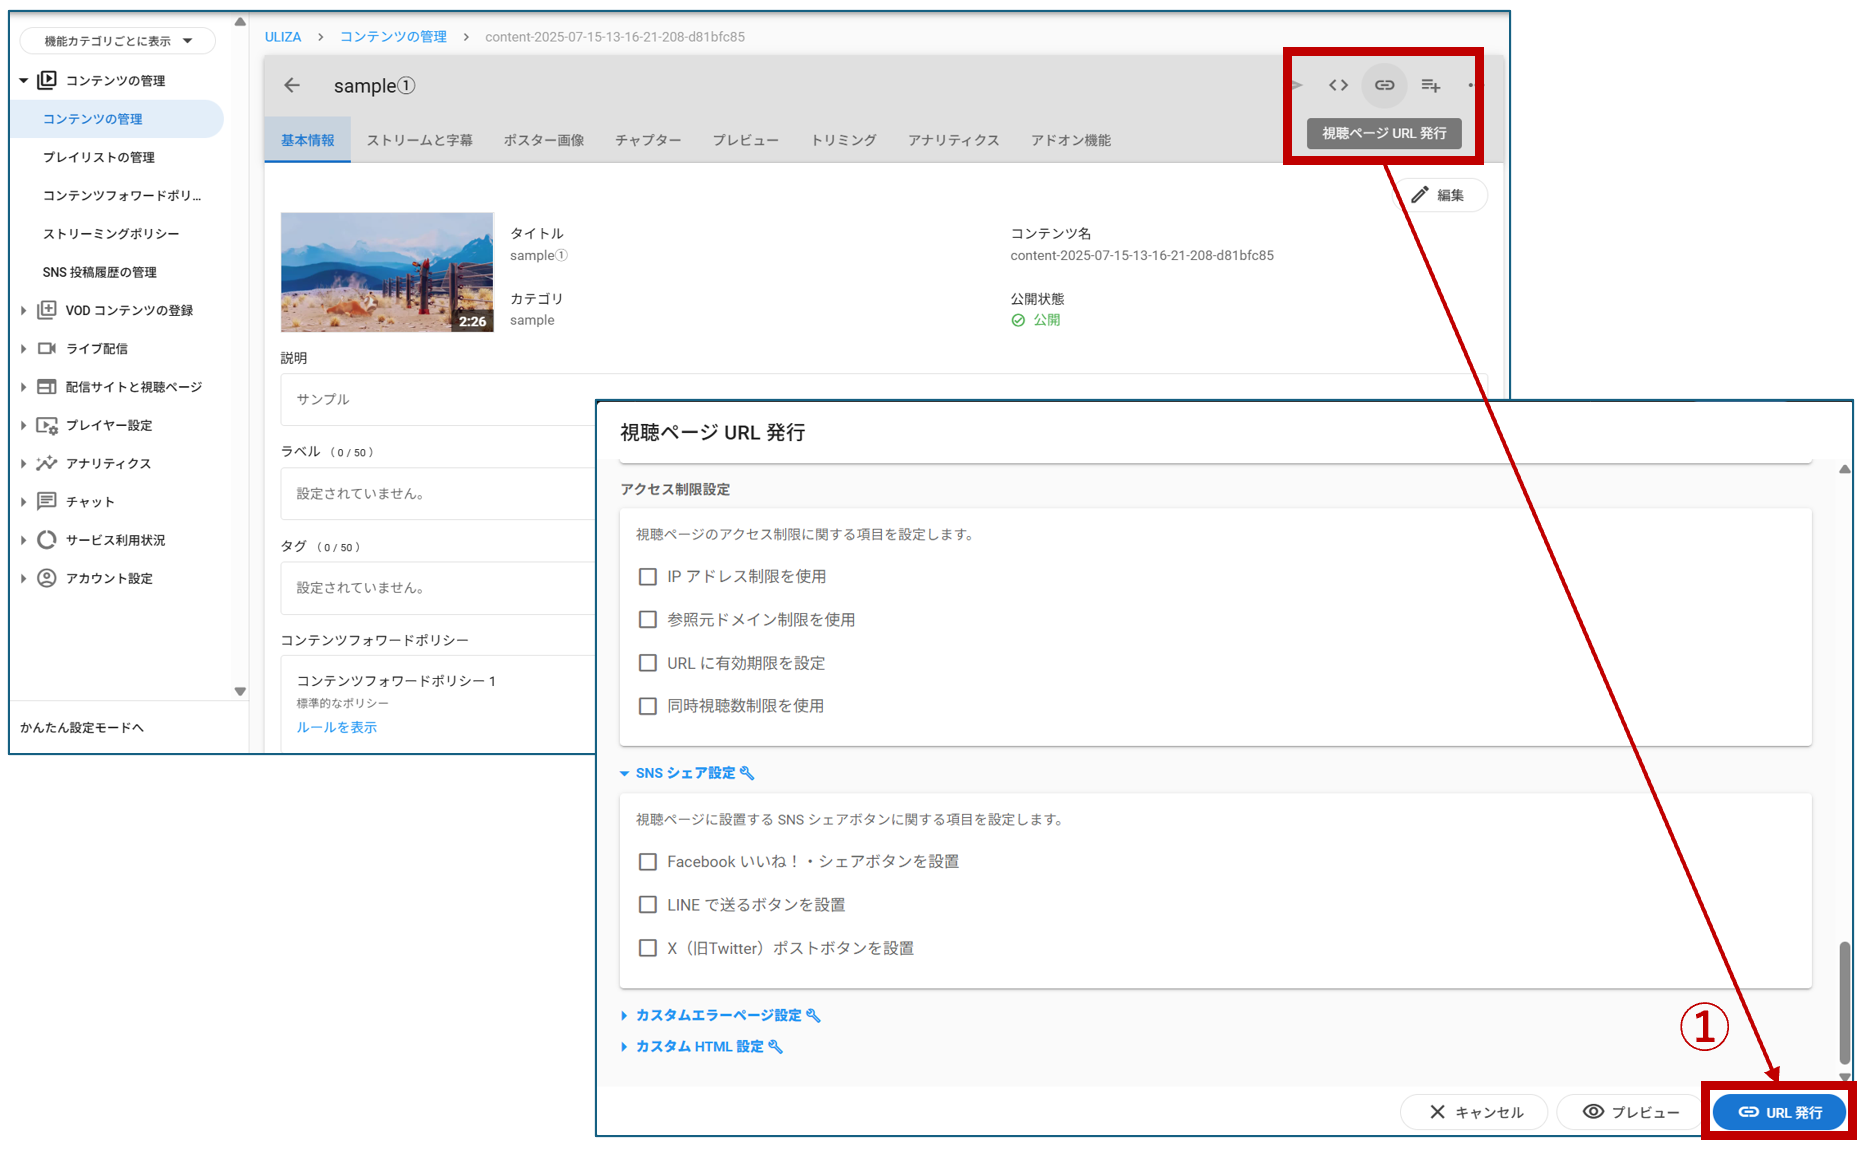This screenshot has width=1872, height=1152.
Task: Open the embed code icon
Action: click(x=1338, y=86)
